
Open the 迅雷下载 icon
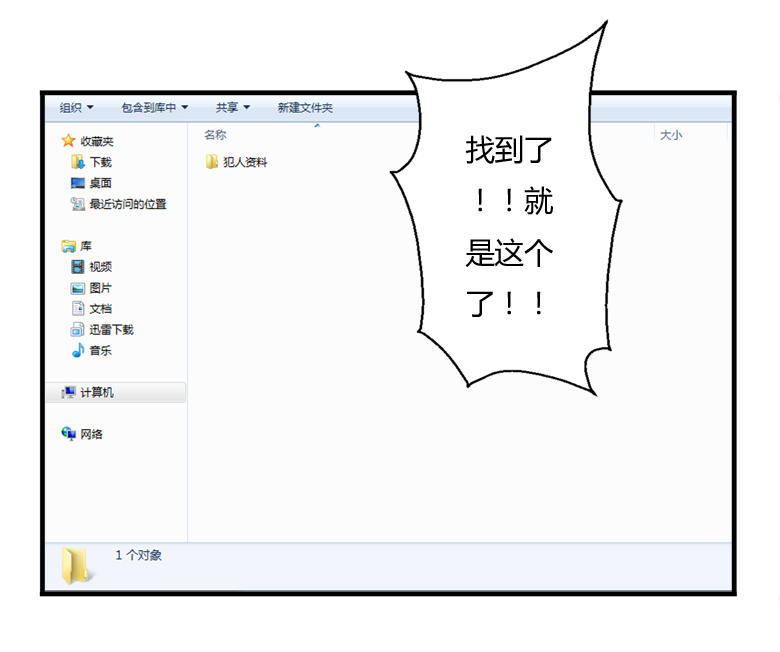[78, 330]
